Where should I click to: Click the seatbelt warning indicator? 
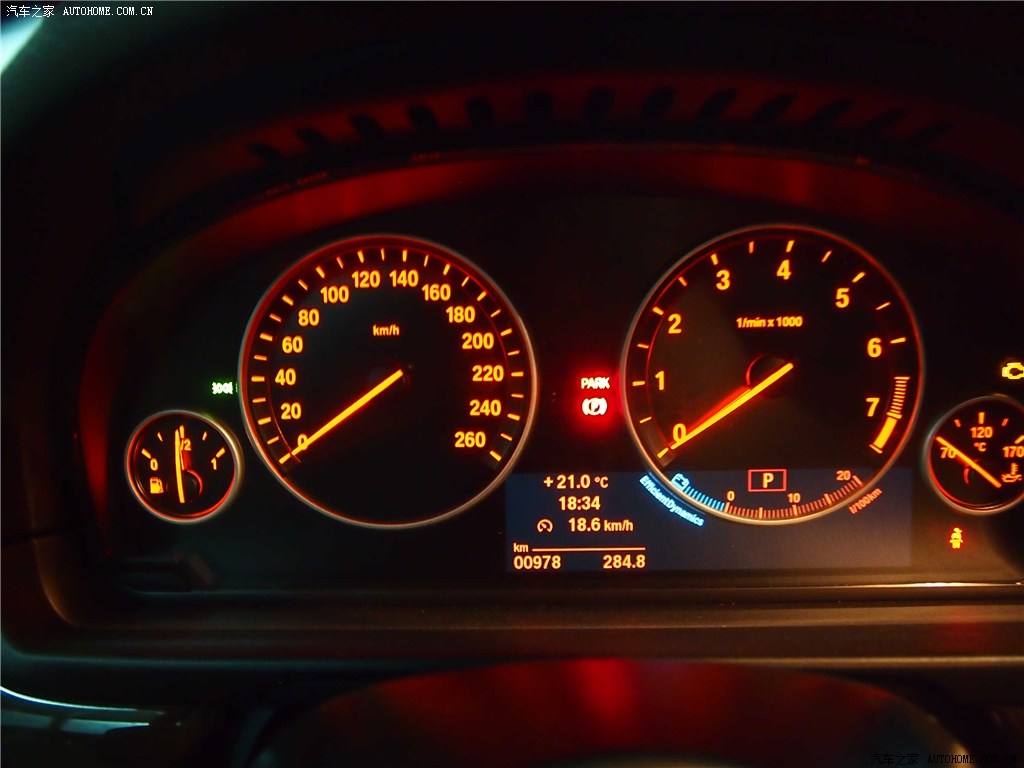click(x=956, y=538)
